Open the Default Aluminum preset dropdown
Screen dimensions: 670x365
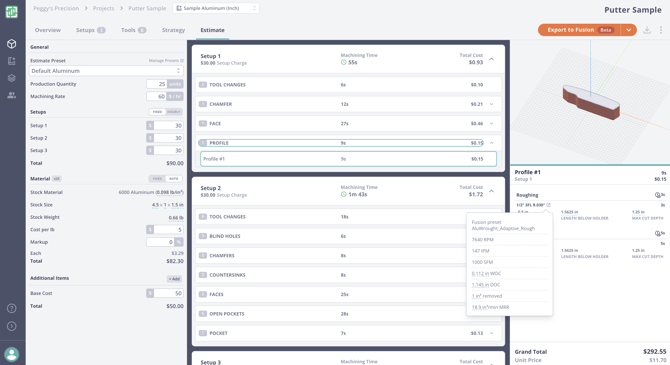(106, 71)
